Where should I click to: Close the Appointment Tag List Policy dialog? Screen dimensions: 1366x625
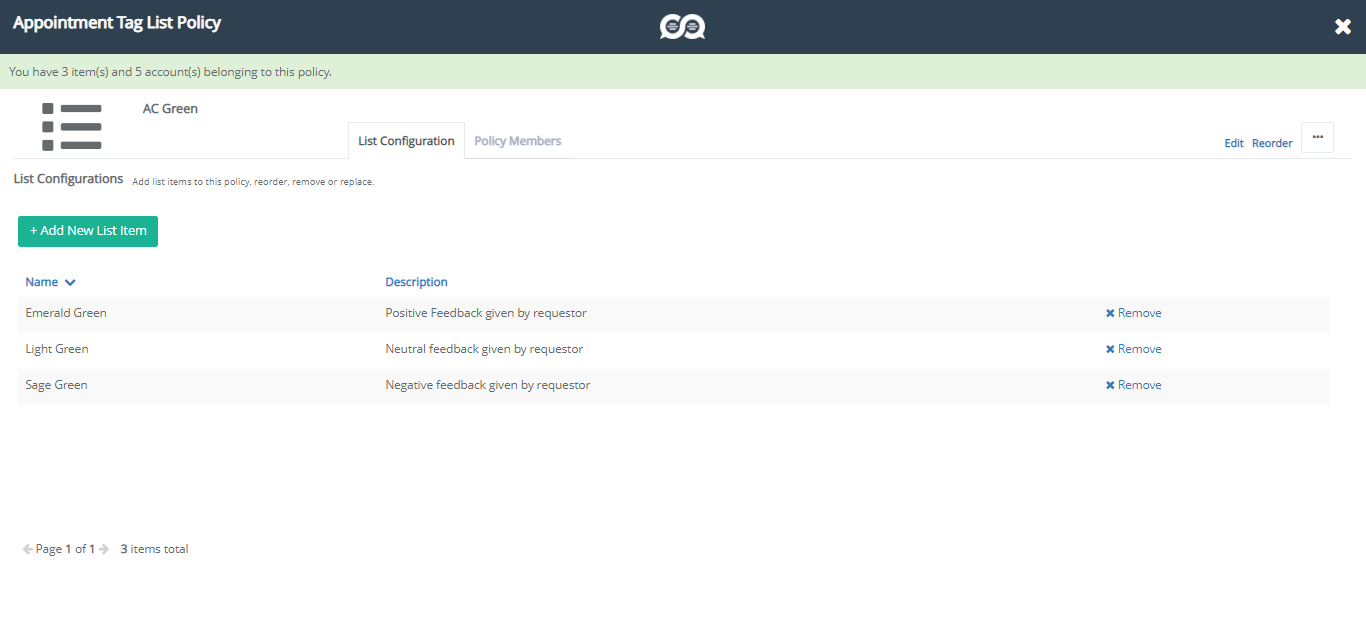[1342, 27]
